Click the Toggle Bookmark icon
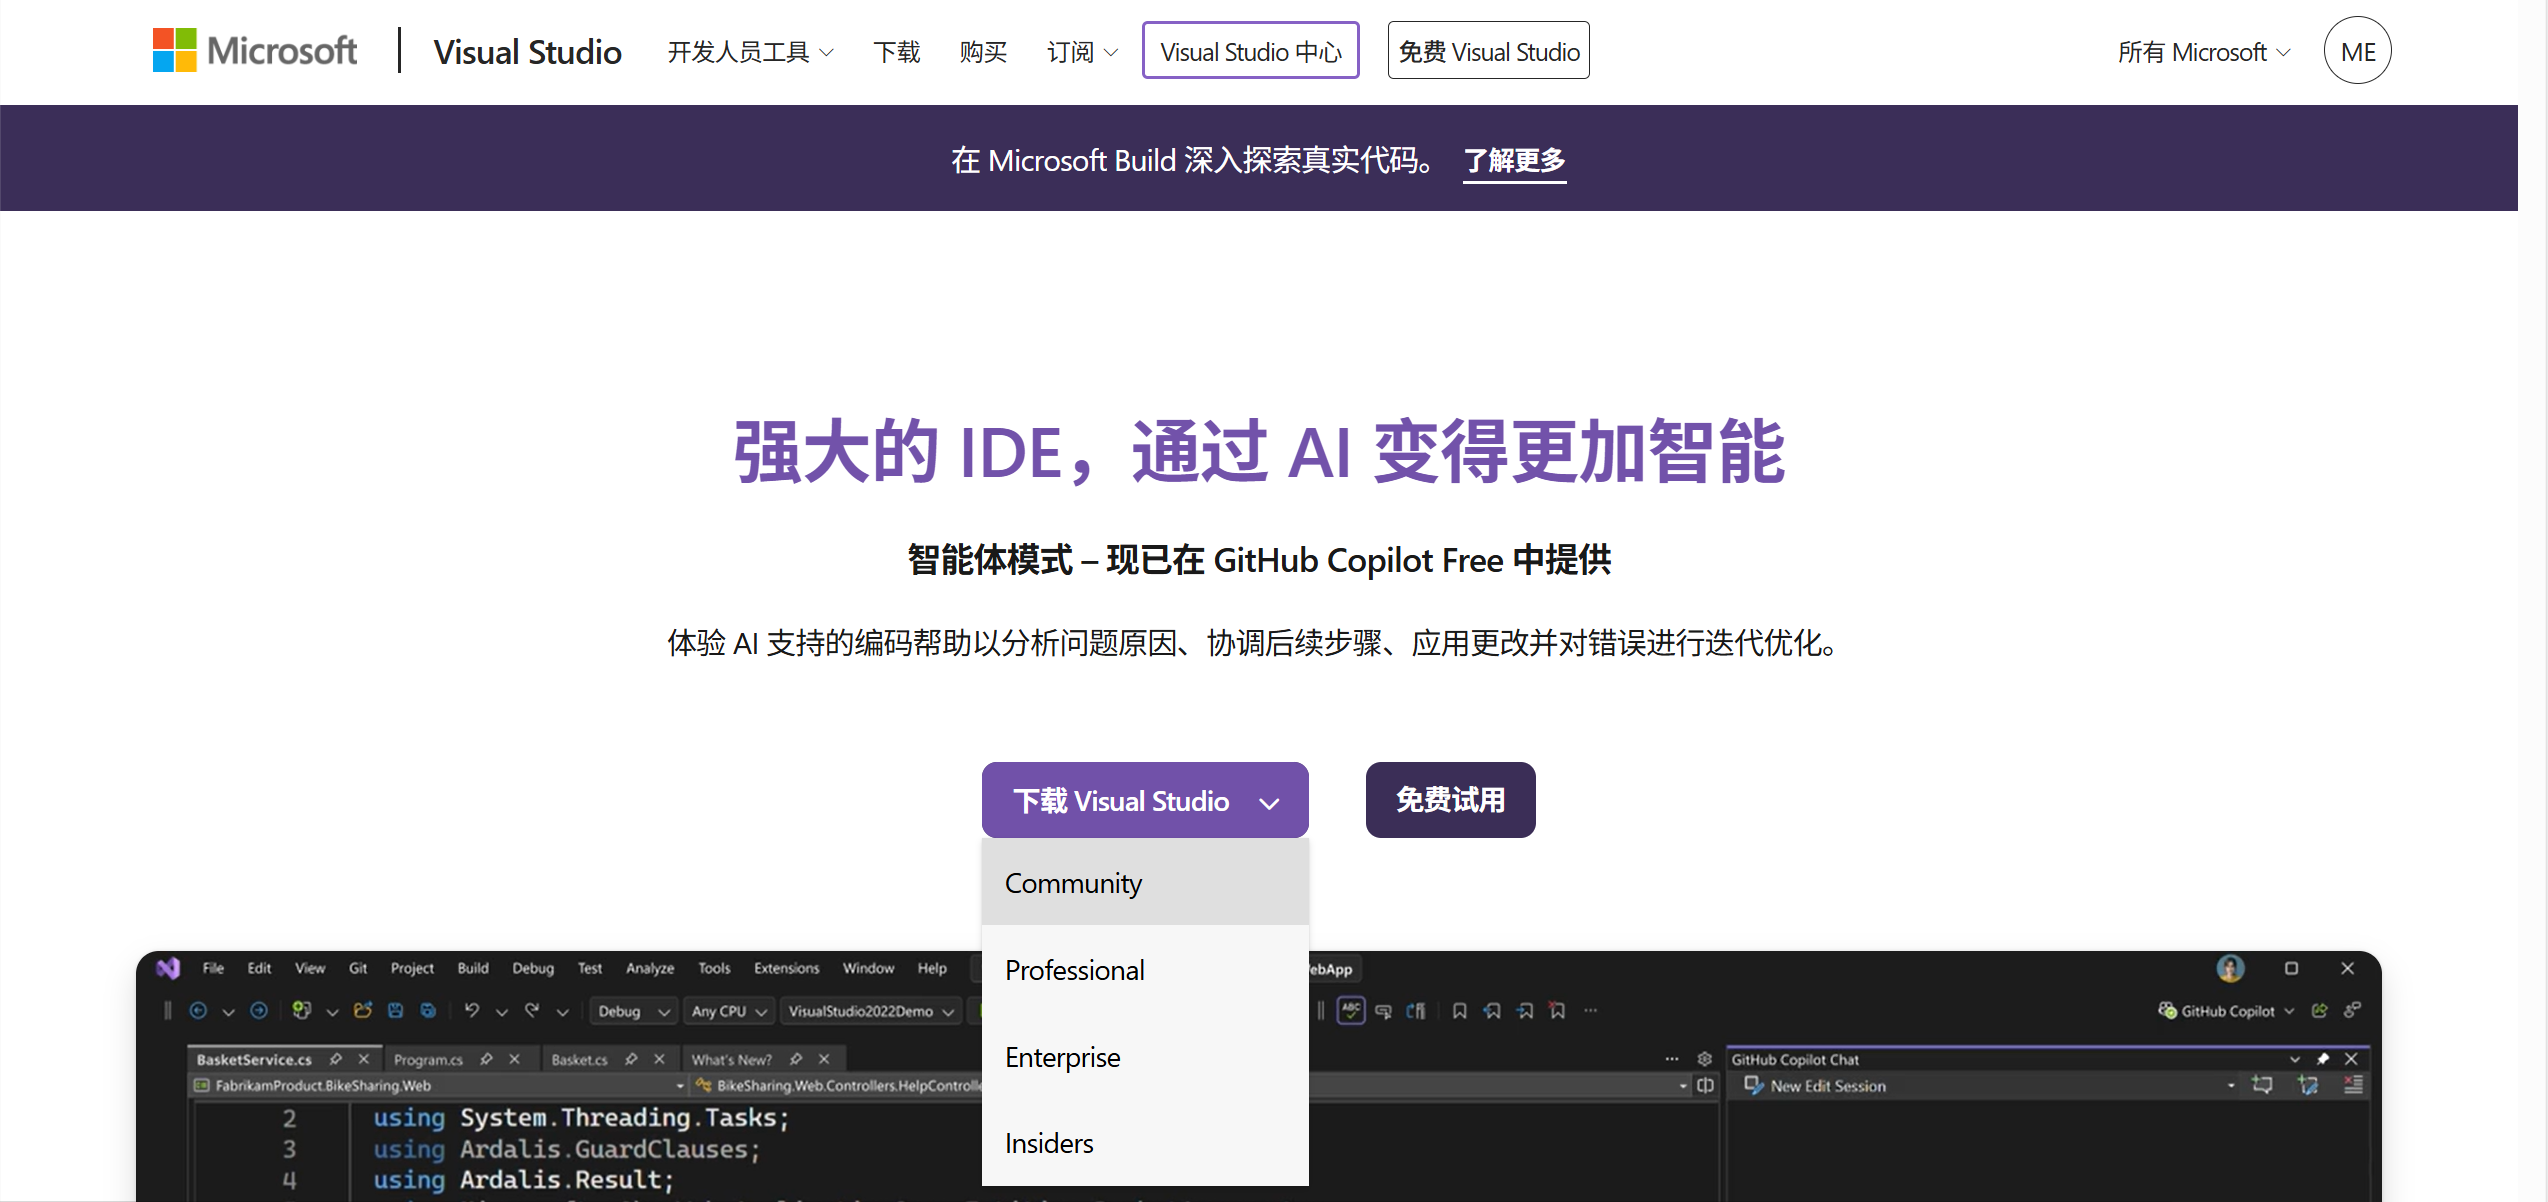The width and height of the screenshot is (2548, 1202). pos(1460,1011)
